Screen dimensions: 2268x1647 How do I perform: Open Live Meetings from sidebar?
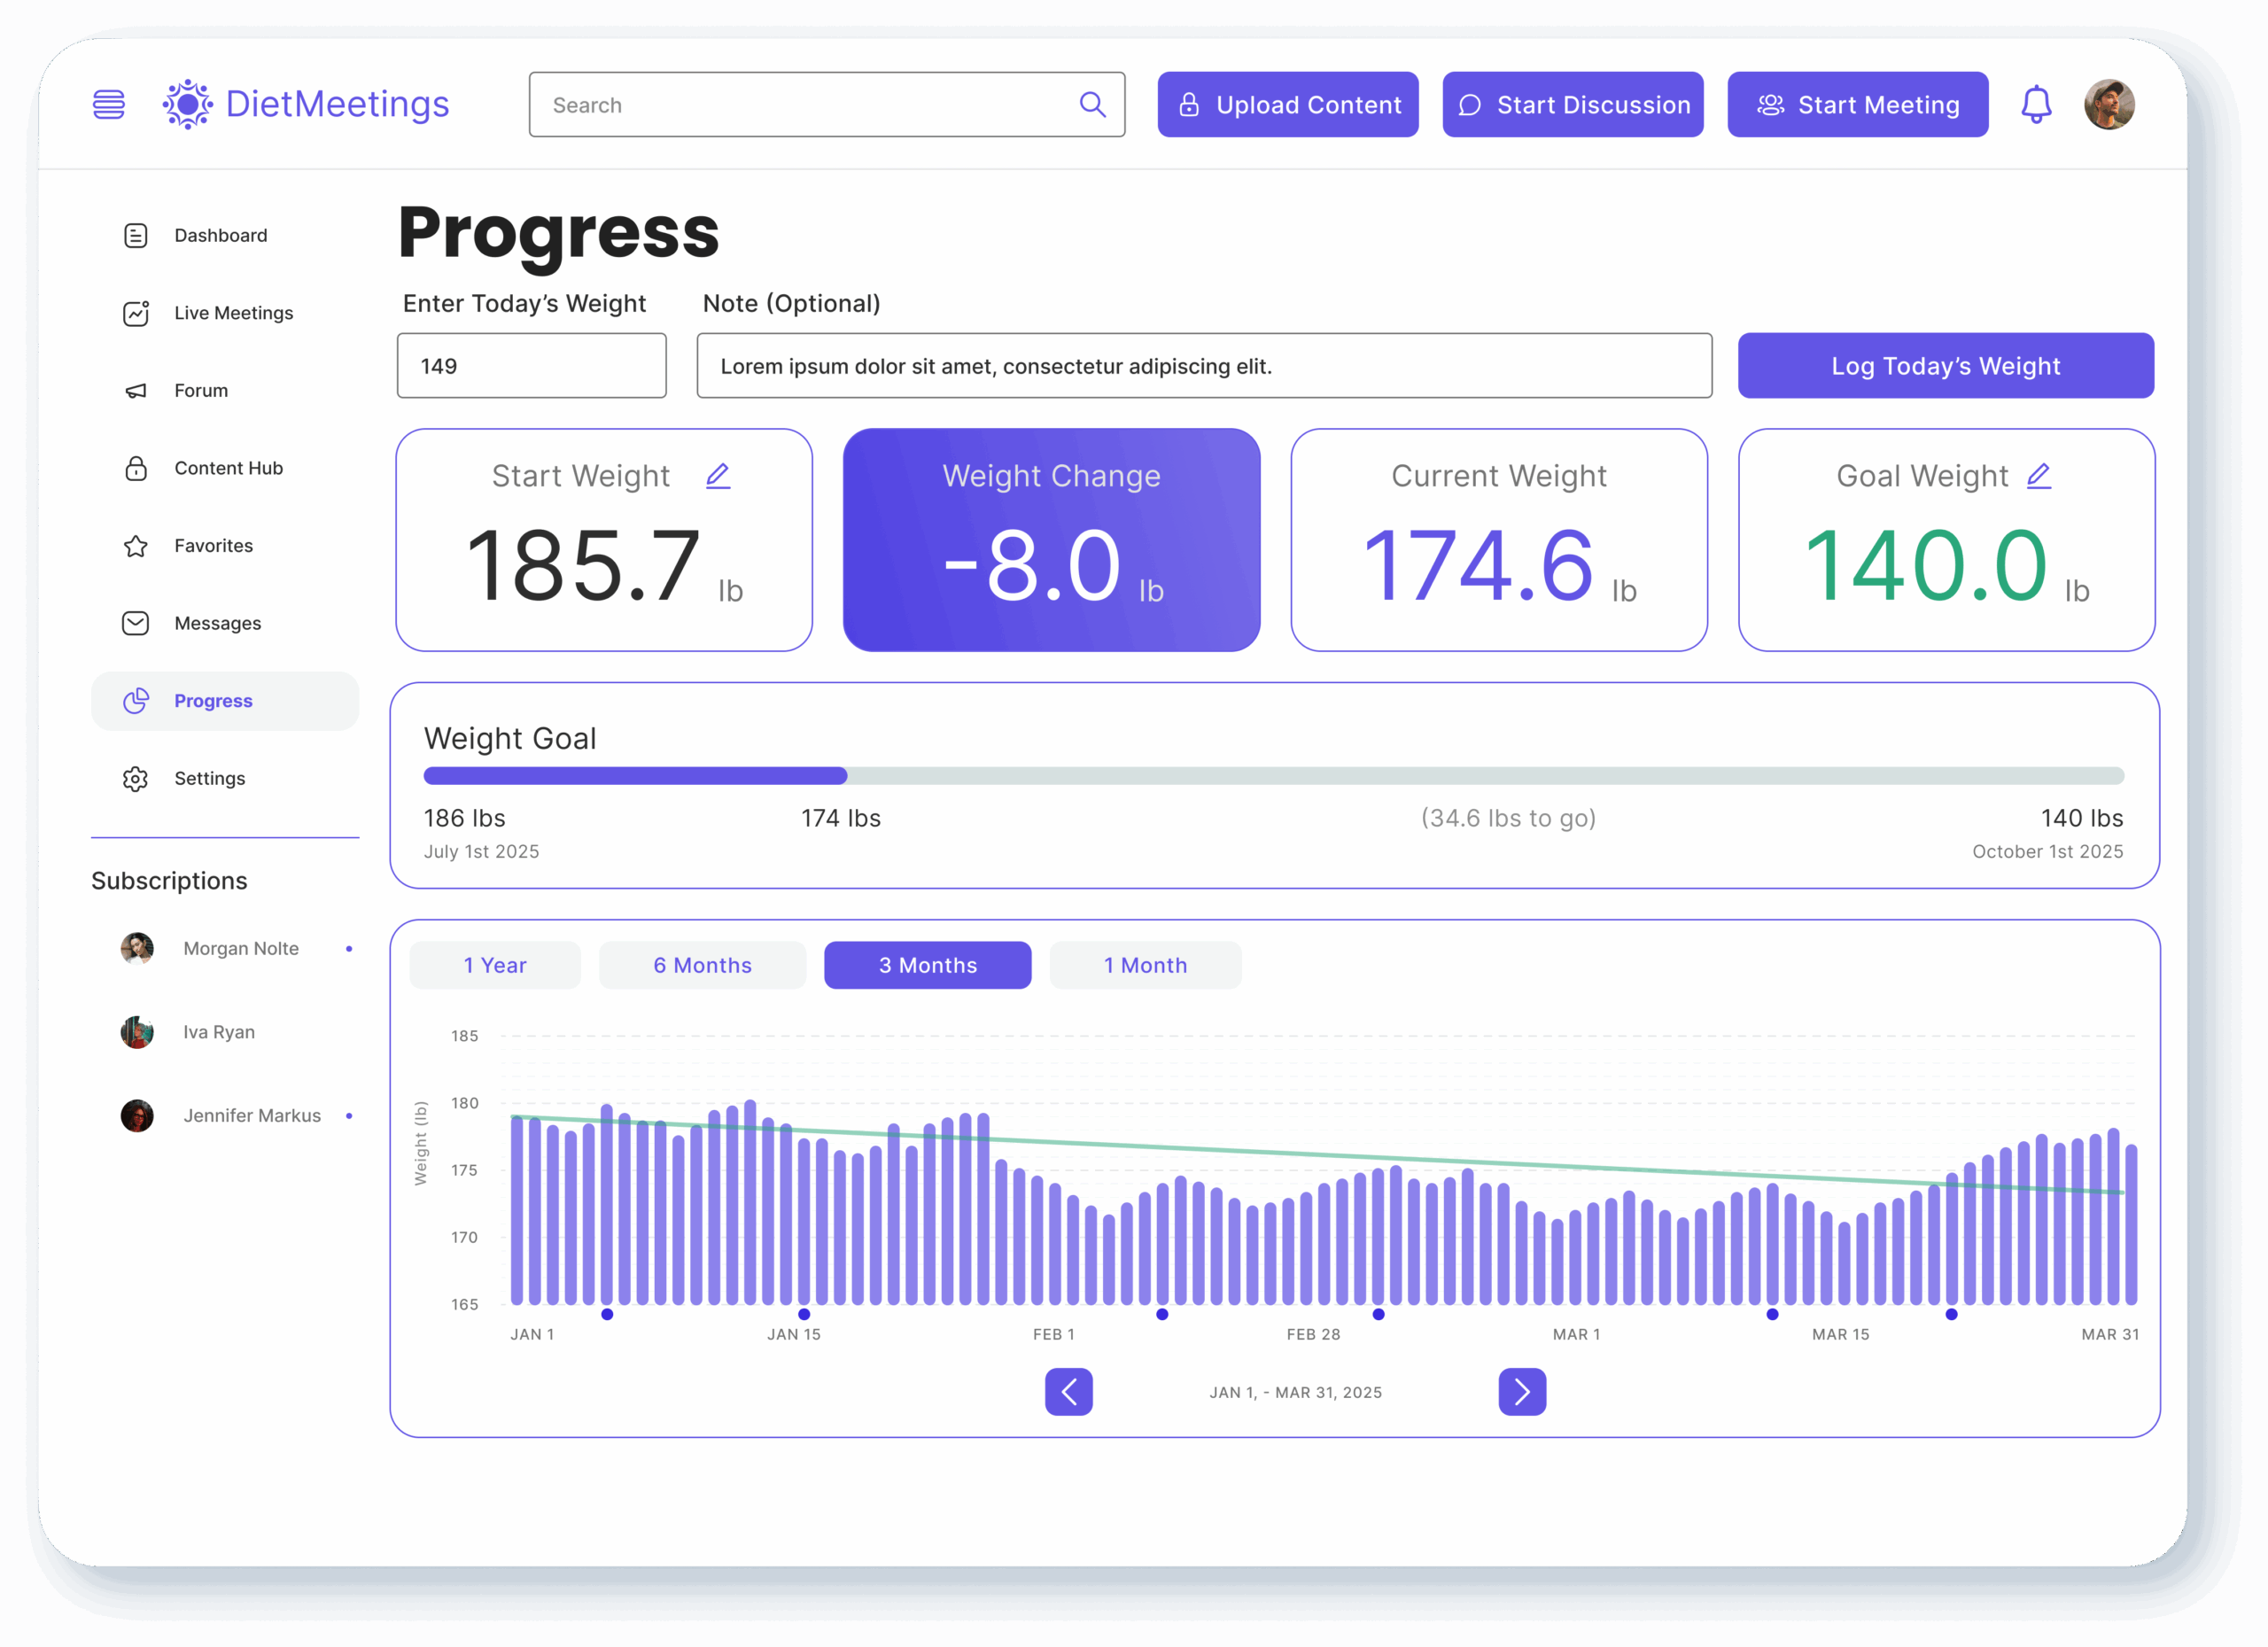(x=233, y=313)
